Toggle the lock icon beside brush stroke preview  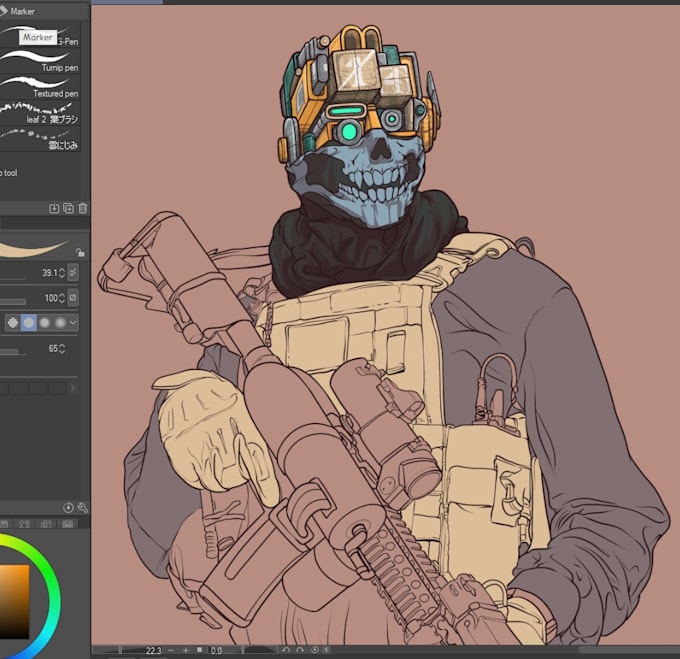80,253
